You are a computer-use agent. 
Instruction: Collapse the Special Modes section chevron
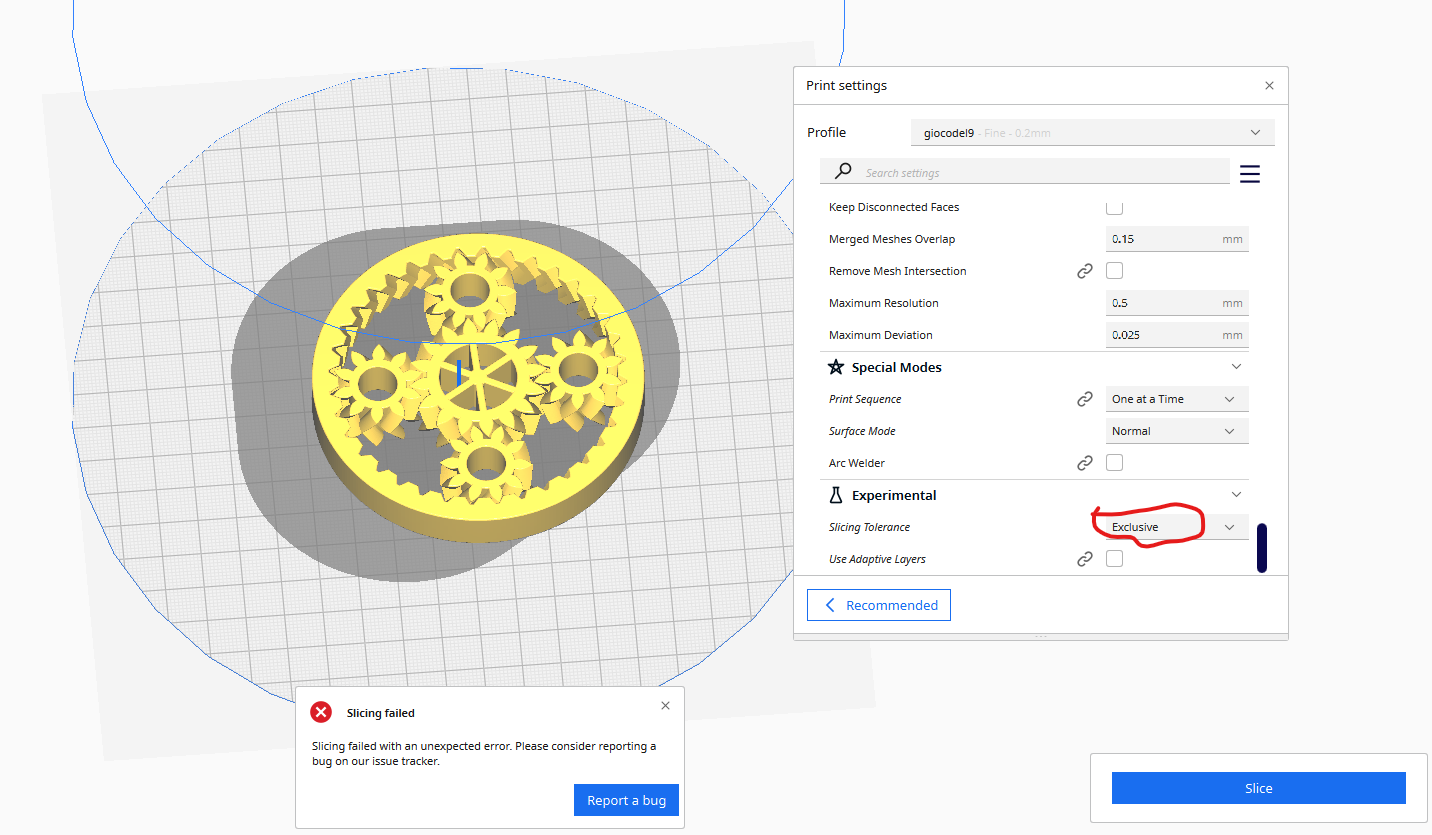(1236, 367)
